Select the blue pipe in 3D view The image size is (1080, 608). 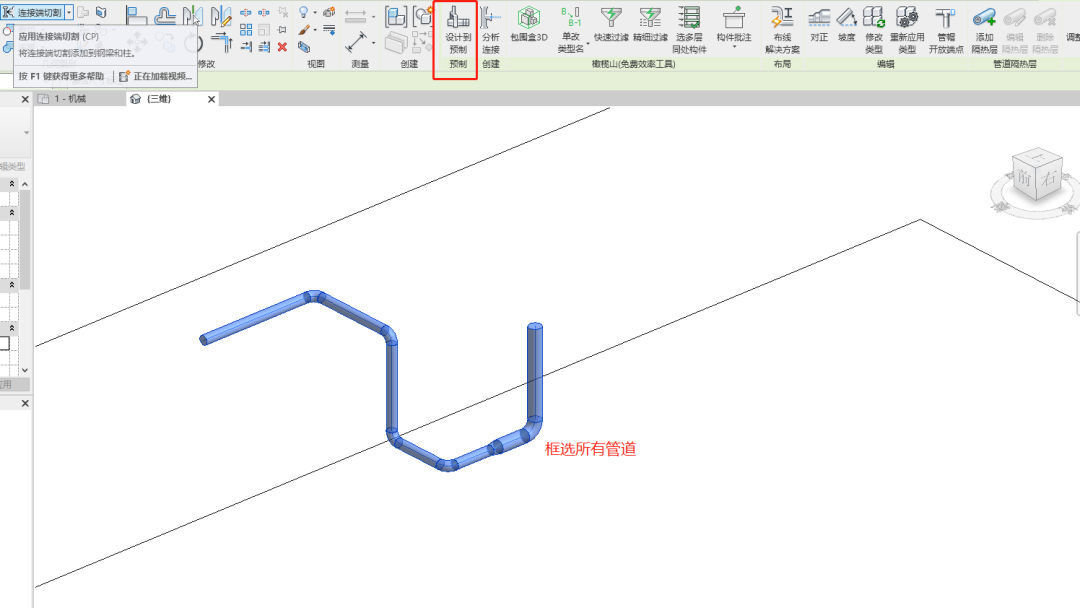[x=392, y=386]
